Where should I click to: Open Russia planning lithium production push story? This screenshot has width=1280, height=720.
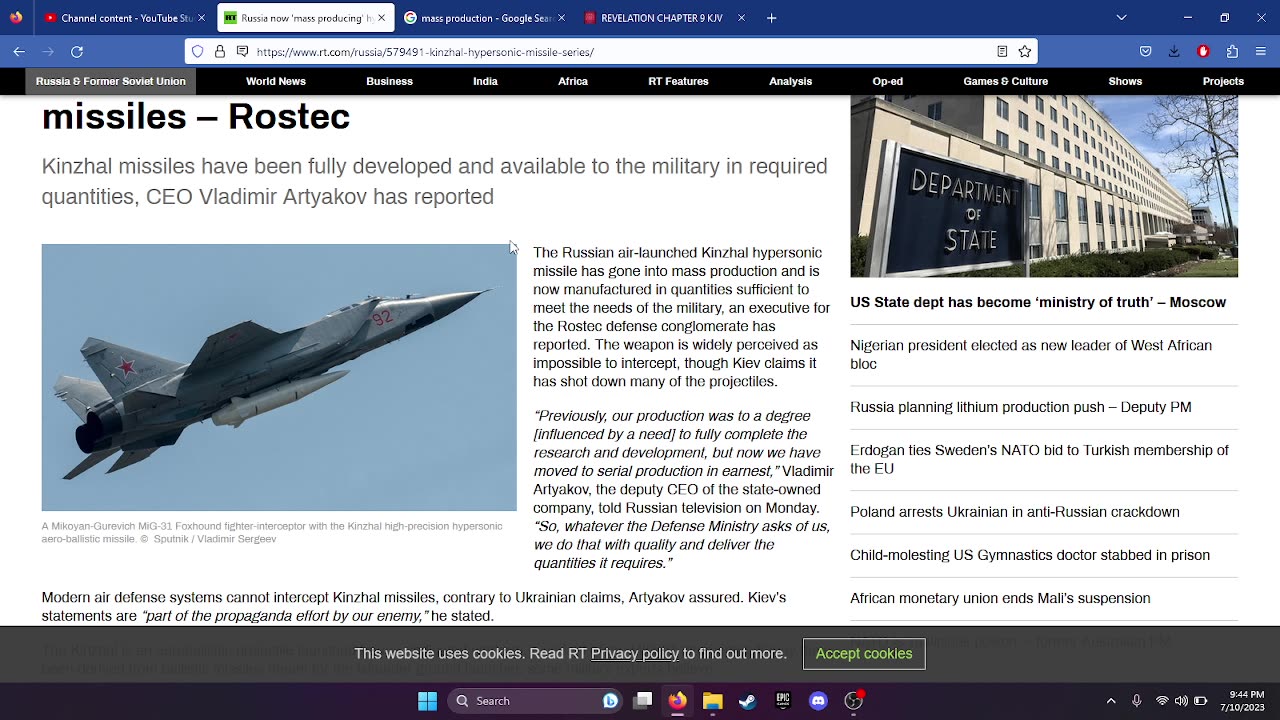[1020, 407]
